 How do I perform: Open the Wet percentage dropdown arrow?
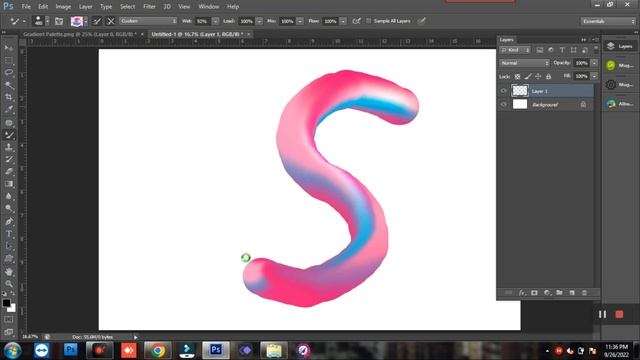216,21
